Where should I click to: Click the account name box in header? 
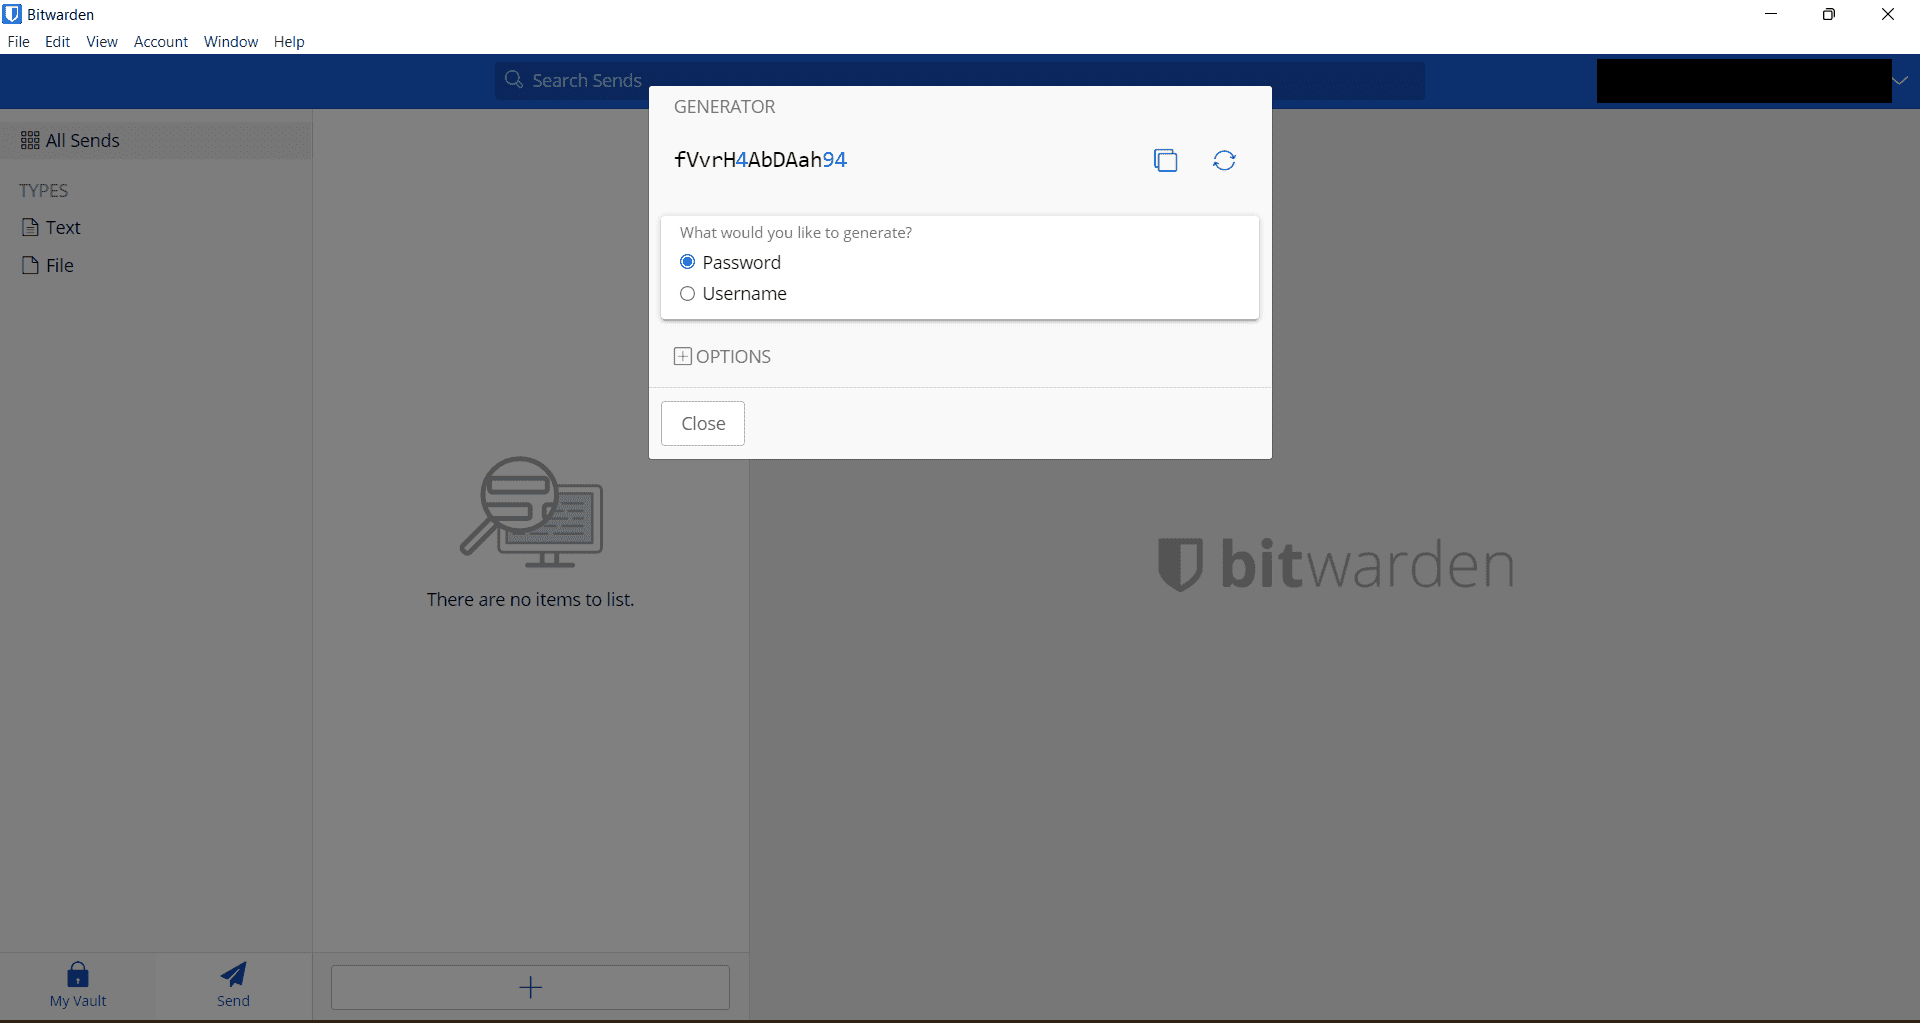[x=1744, y=81]
